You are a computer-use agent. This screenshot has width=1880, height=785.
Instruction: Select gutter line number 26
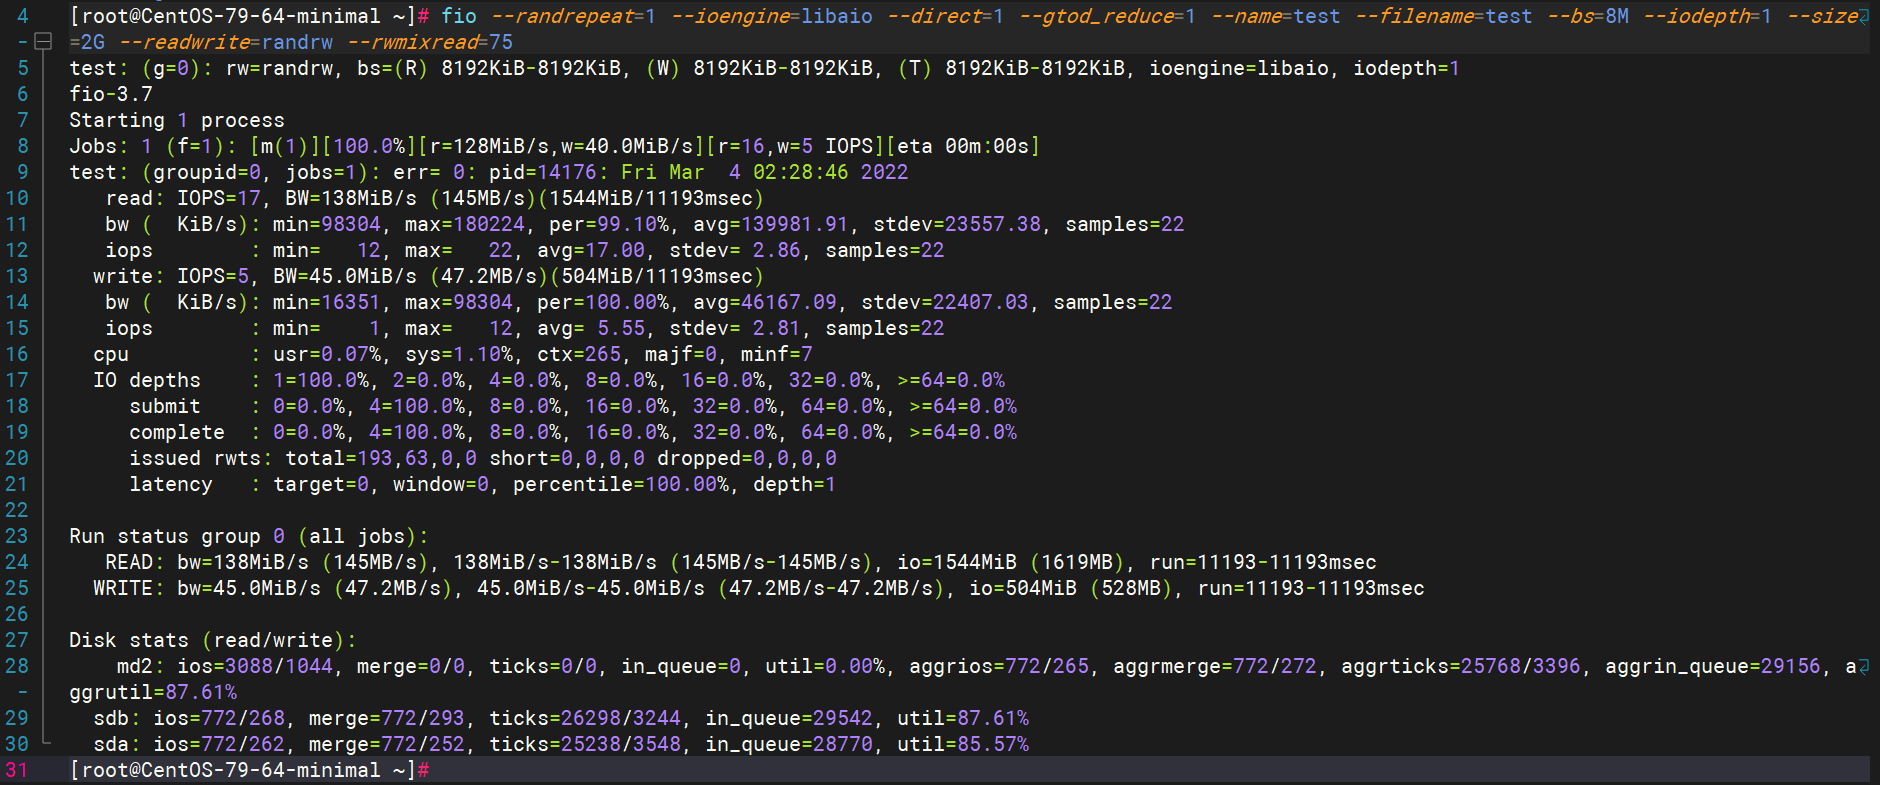(17, 614)
